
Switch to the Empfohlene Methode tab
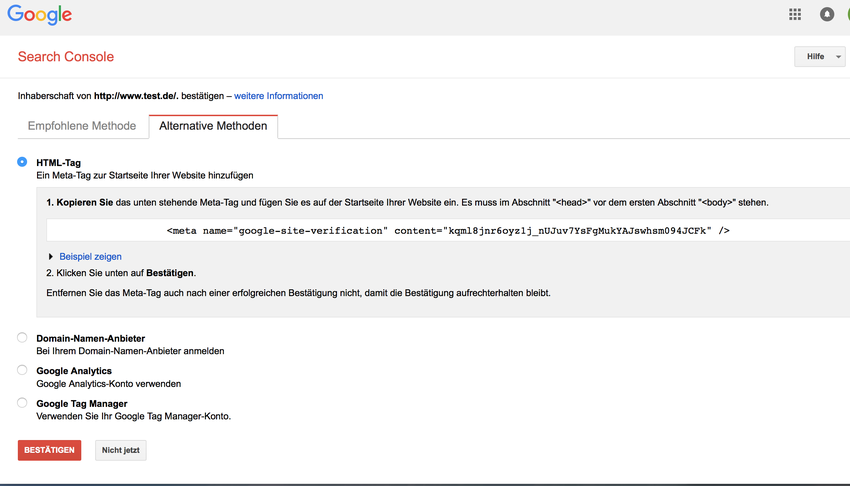pyautogui.click(x=82, y=126)
